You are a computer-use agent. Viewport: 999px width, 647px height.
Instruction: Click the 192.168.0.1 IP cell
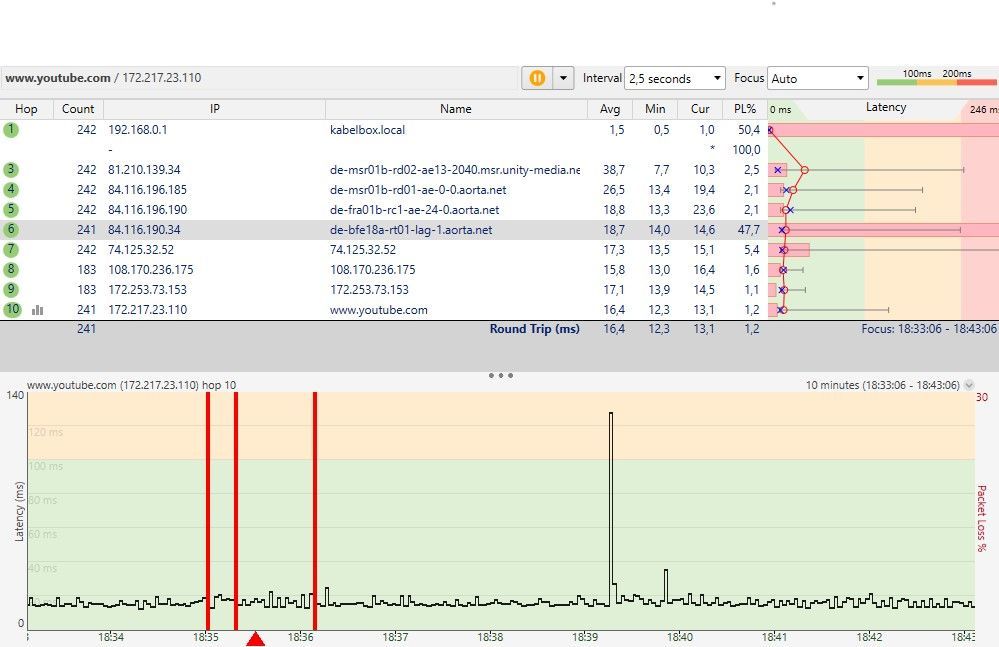(138, 130)
